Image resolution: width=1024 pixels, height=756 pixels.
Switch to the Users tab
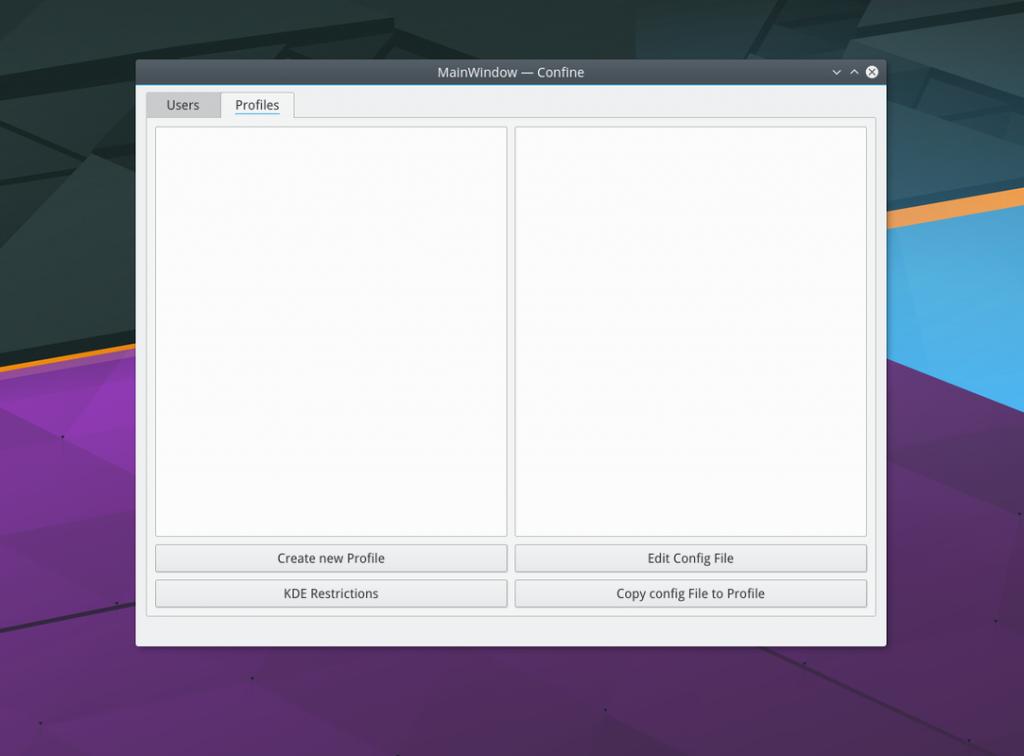tap(183, 105)
